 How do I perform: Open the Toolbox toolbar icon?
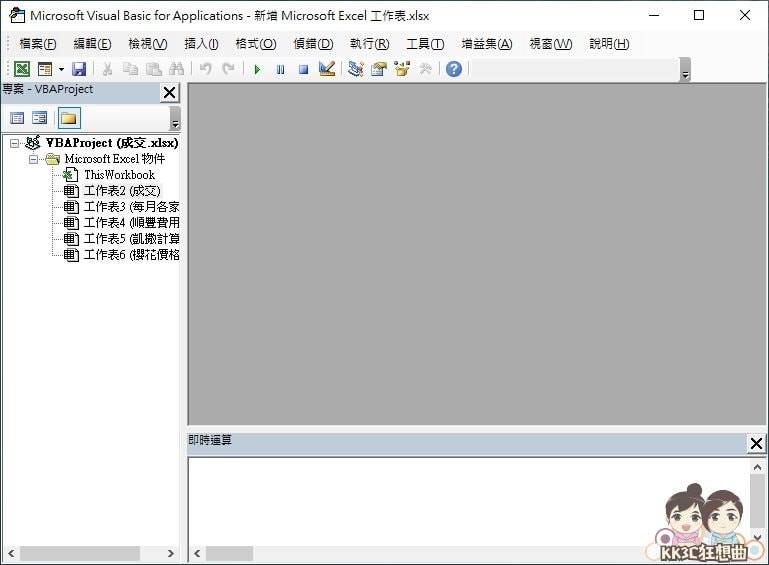(425, 69)
